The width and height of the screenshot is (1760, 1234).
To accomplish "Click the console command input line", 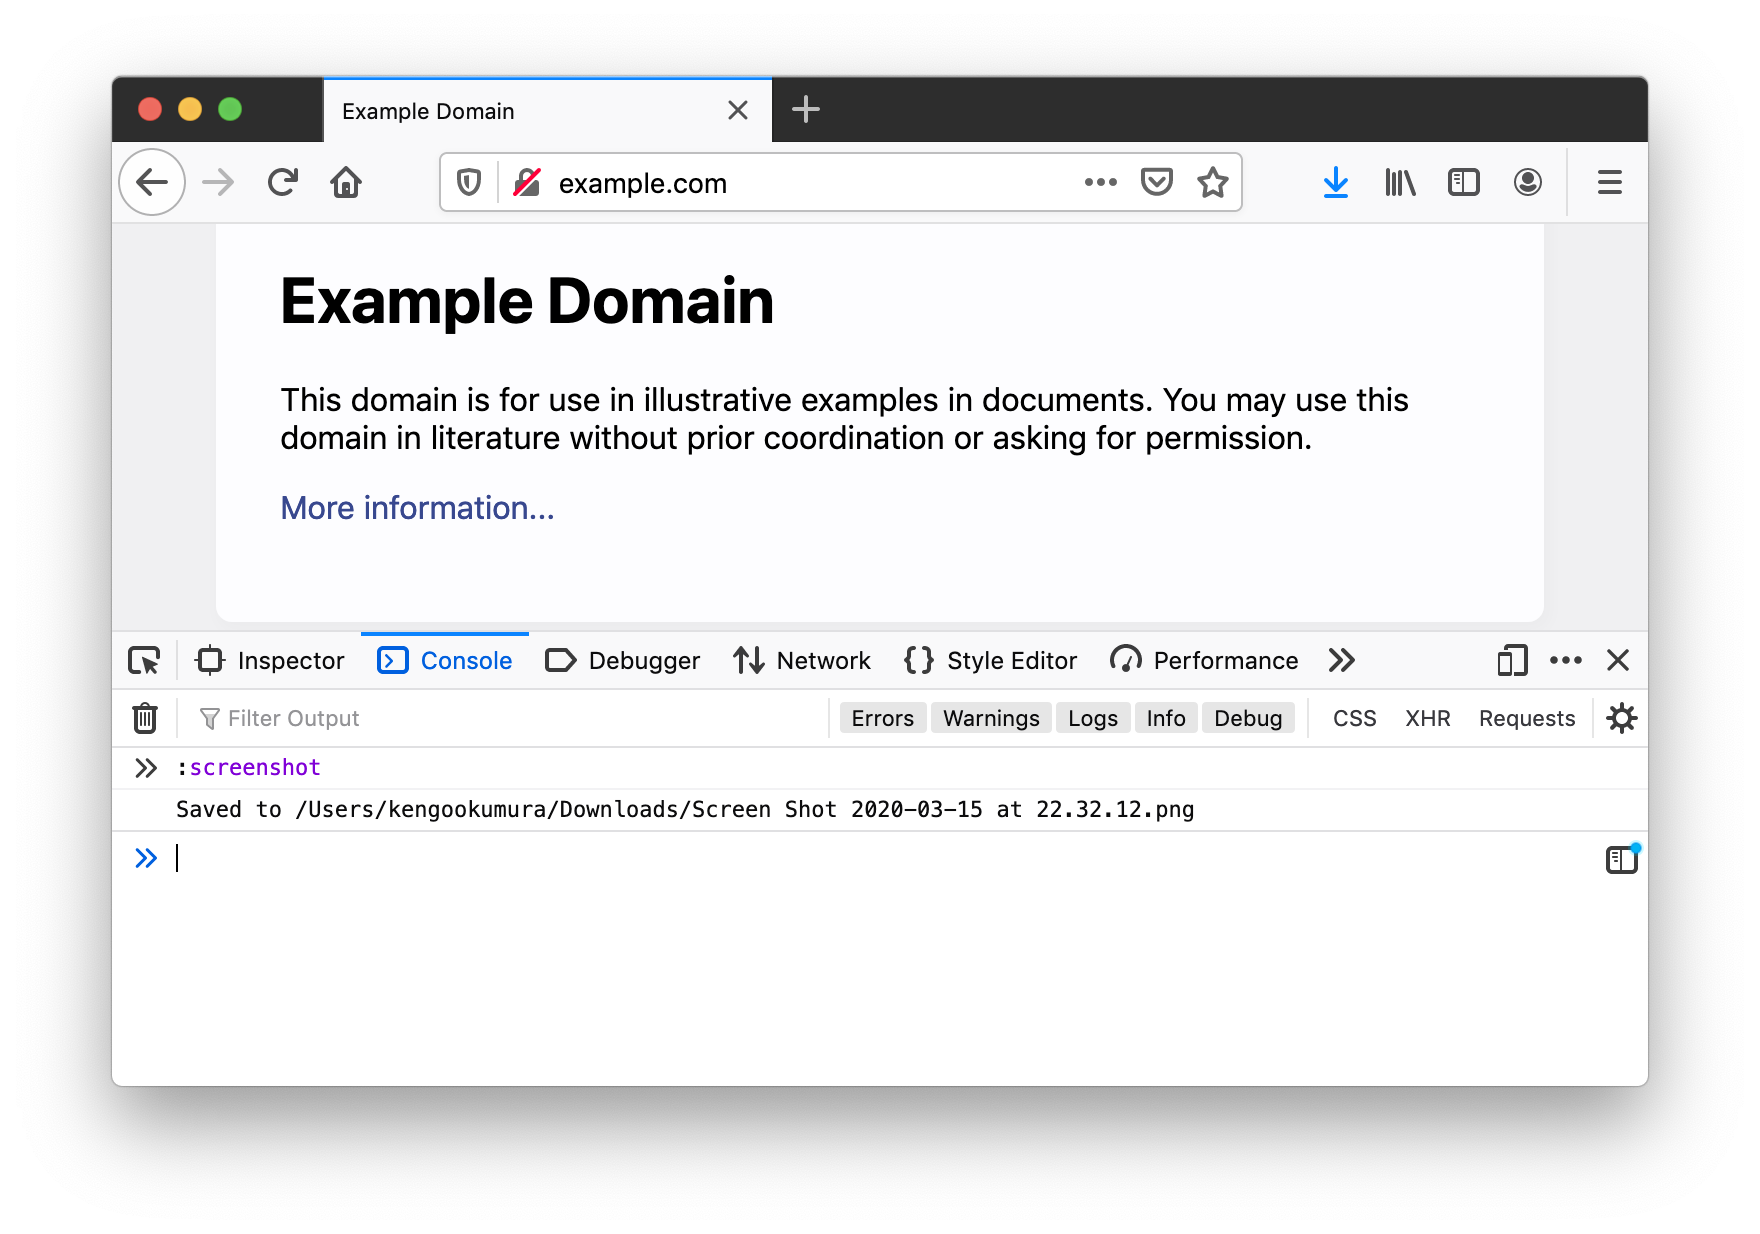I will pyautogui.click(x=880, y=858).
